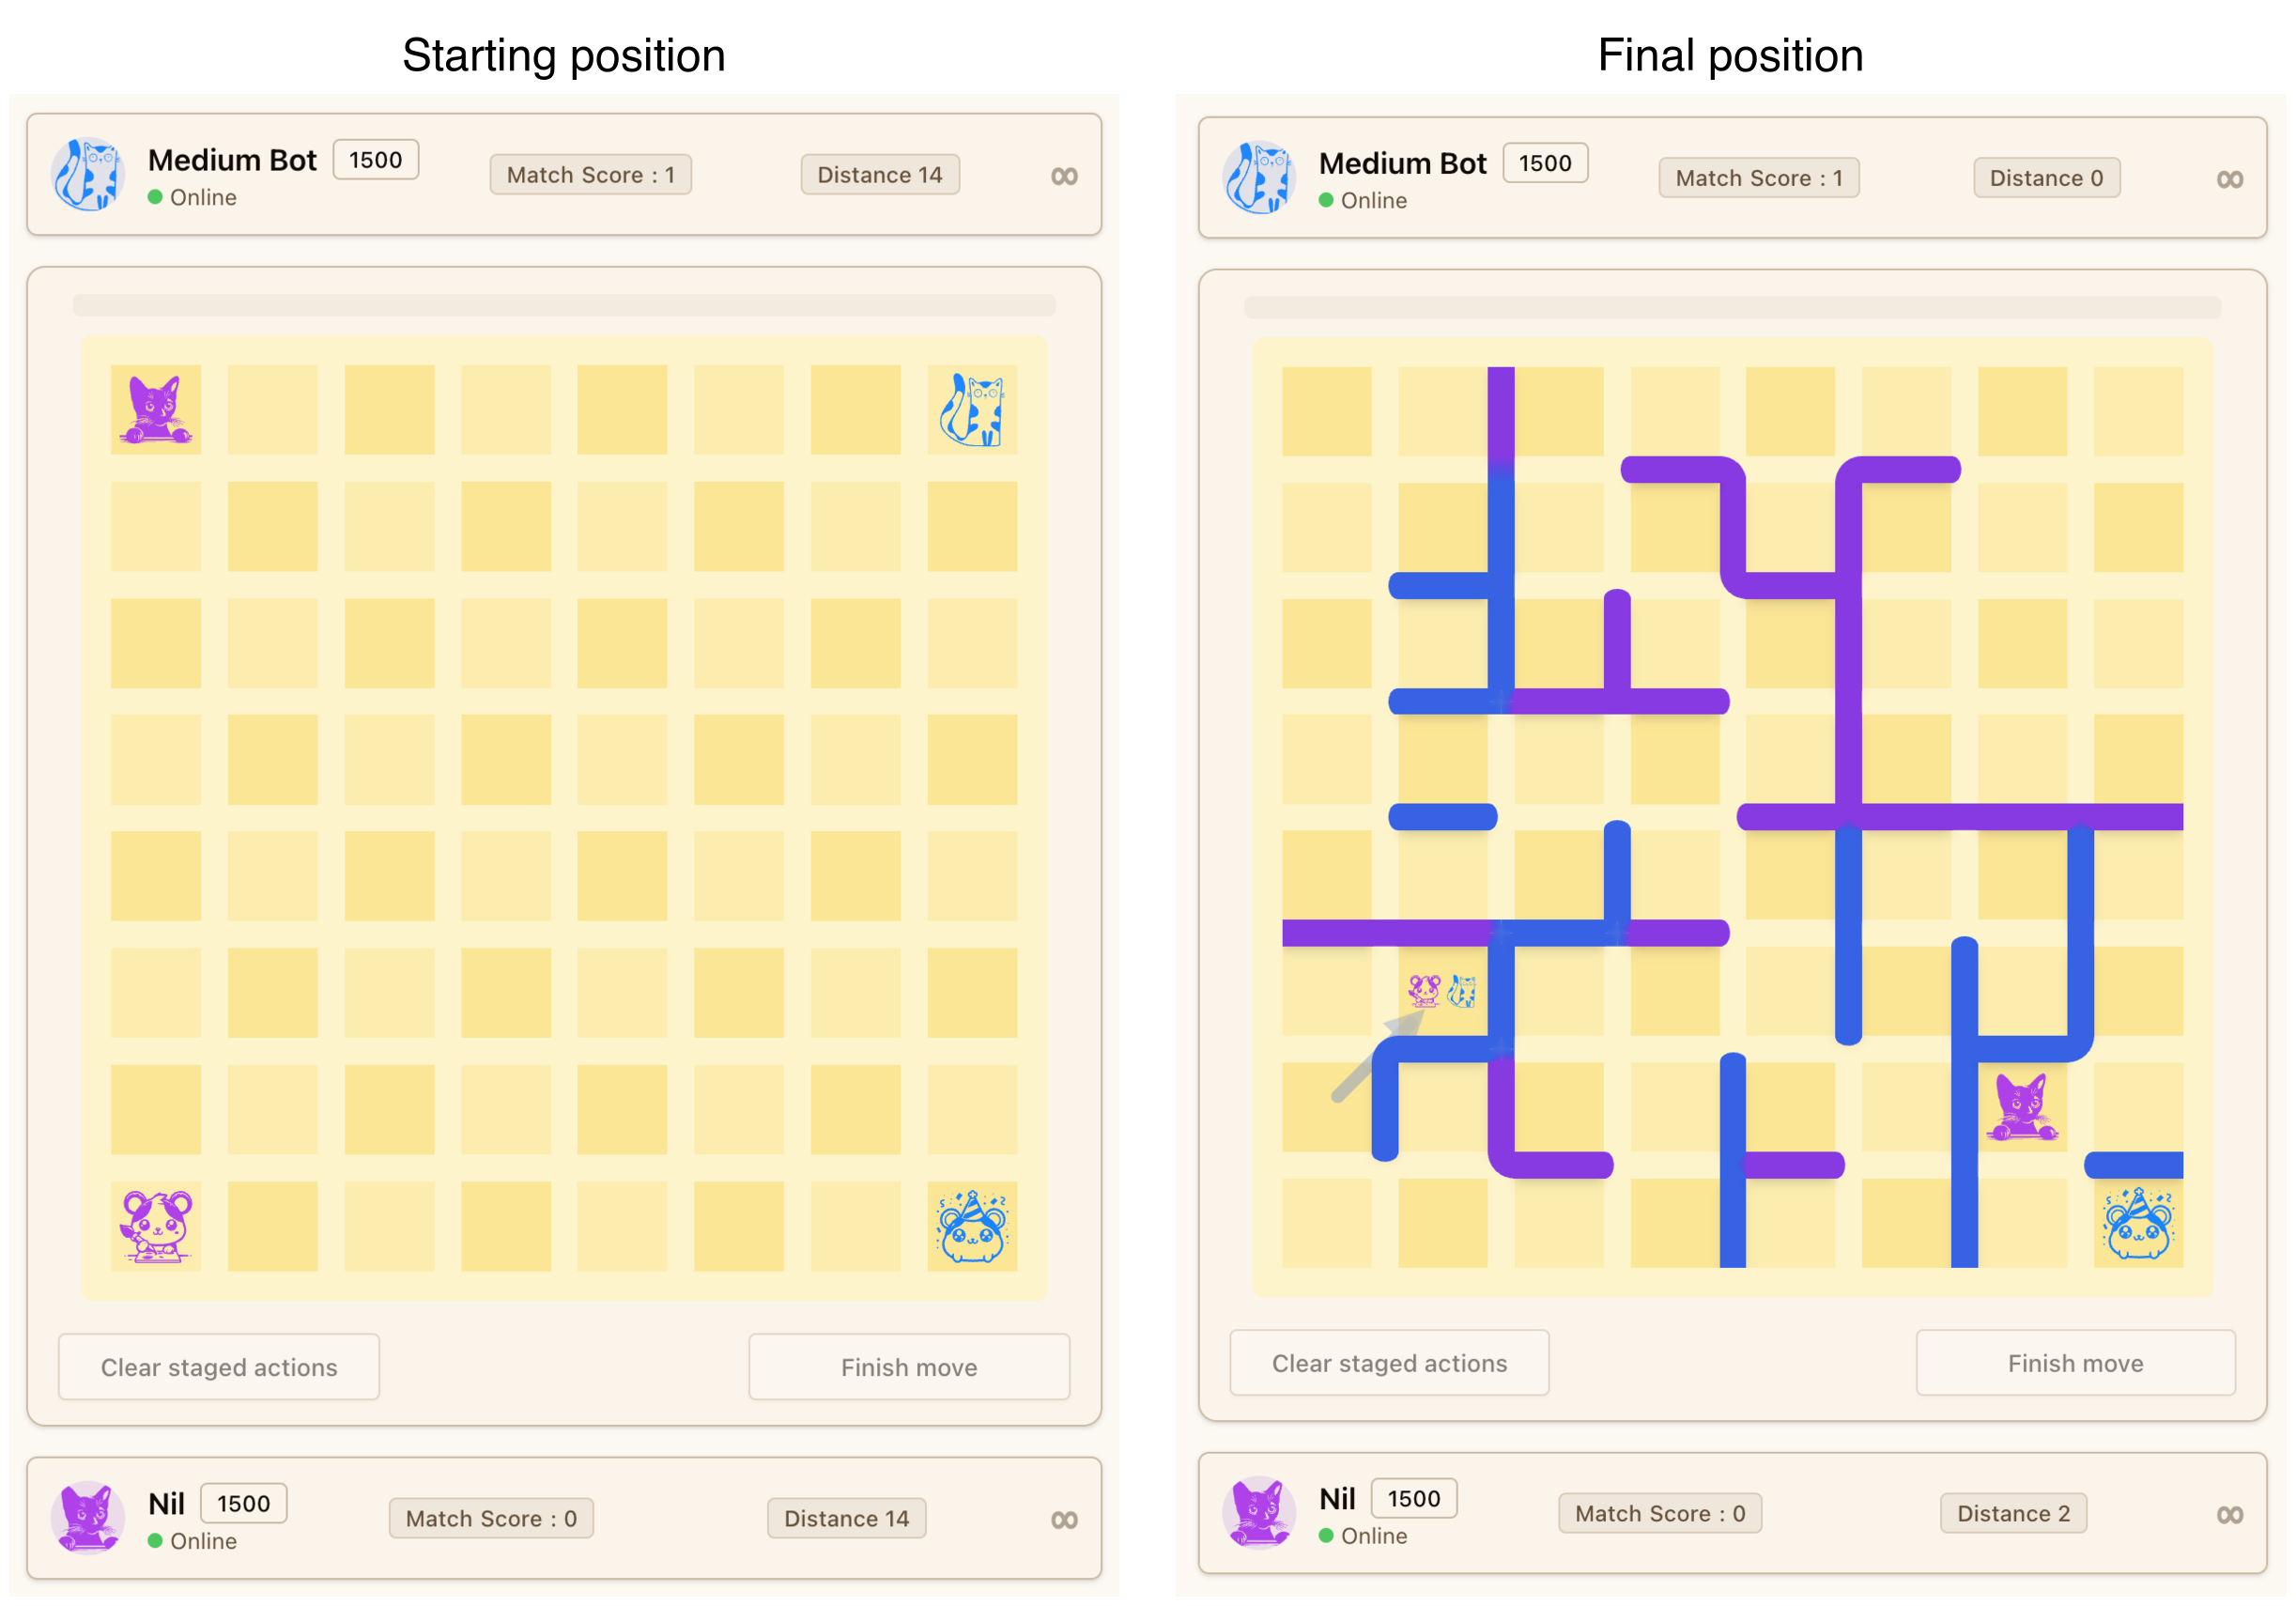Click the Match Score : 1 badge
The height and width of the screenshot is (1606, 2296).
click(x=590, y=174)
